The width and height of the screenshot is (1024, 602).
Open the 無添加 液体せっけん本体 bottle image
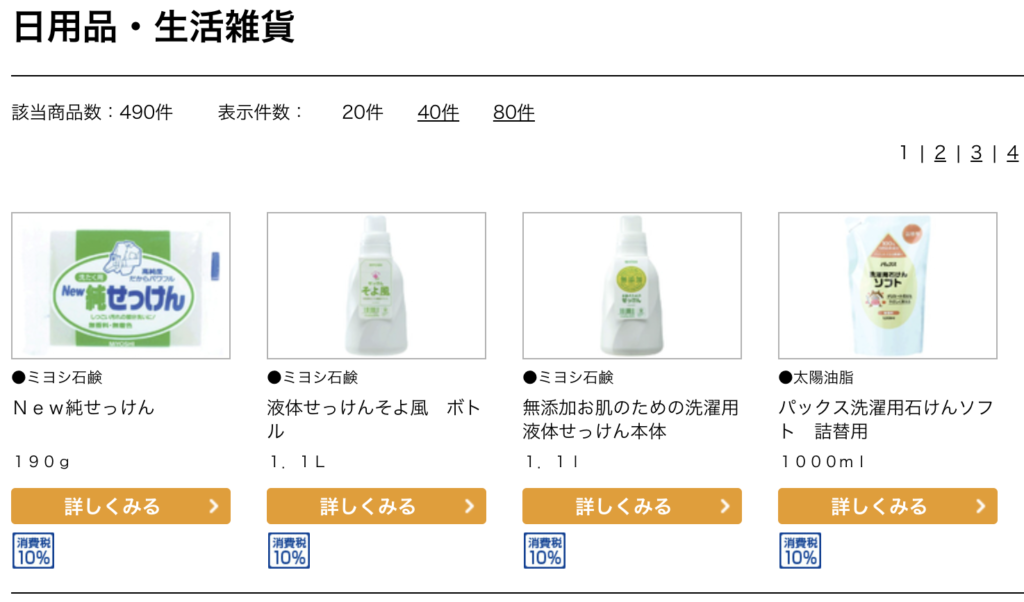[x=632, y=285]
